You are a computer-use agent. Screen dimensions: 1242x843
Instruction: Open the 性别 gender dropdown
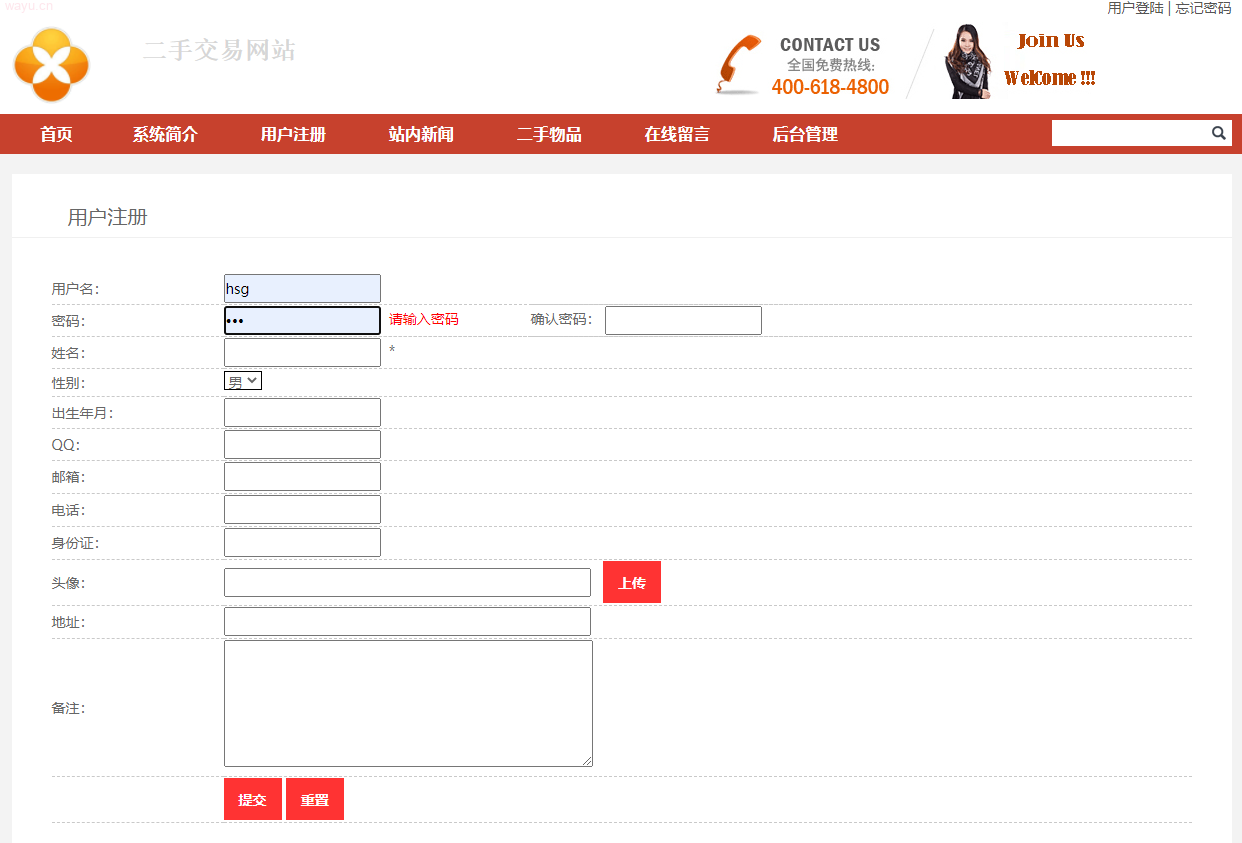click(243, 381)
